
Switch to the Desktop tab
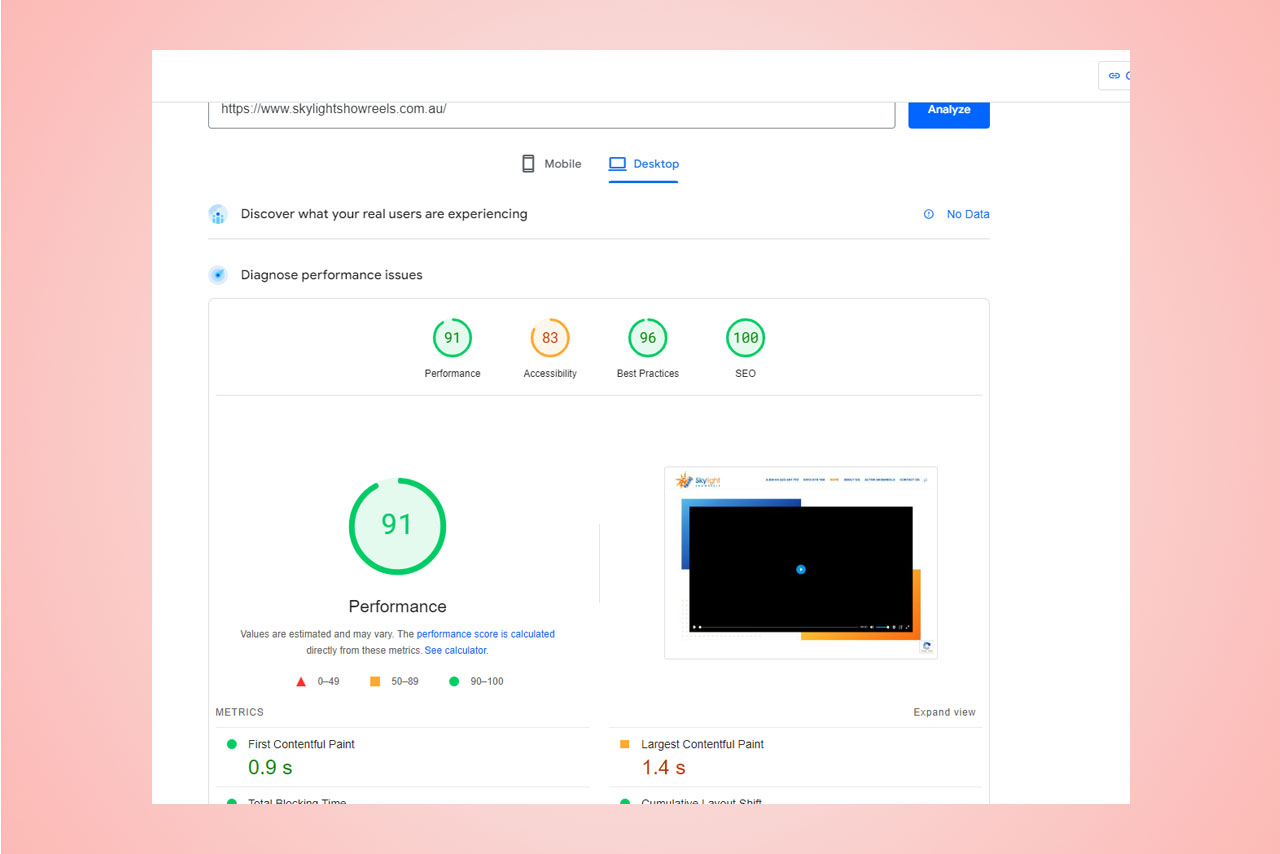click(x=643, y=164)
